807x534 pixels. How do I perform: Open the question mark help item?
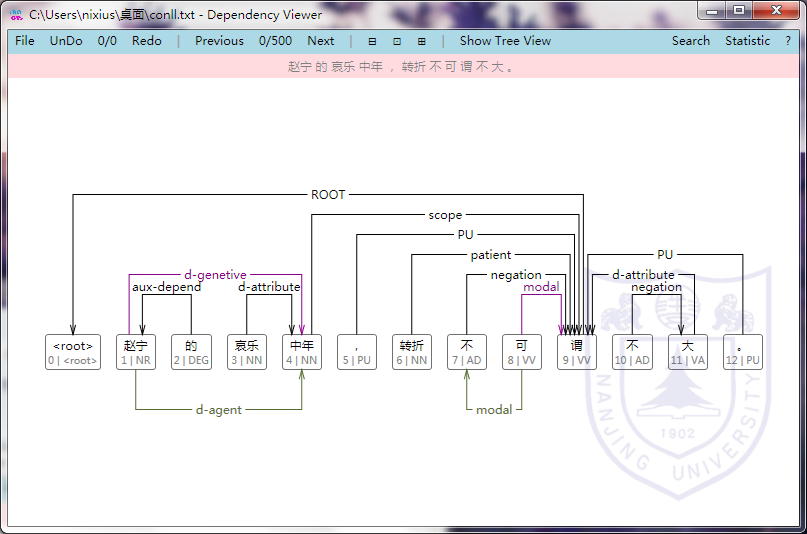pos(788,41)
